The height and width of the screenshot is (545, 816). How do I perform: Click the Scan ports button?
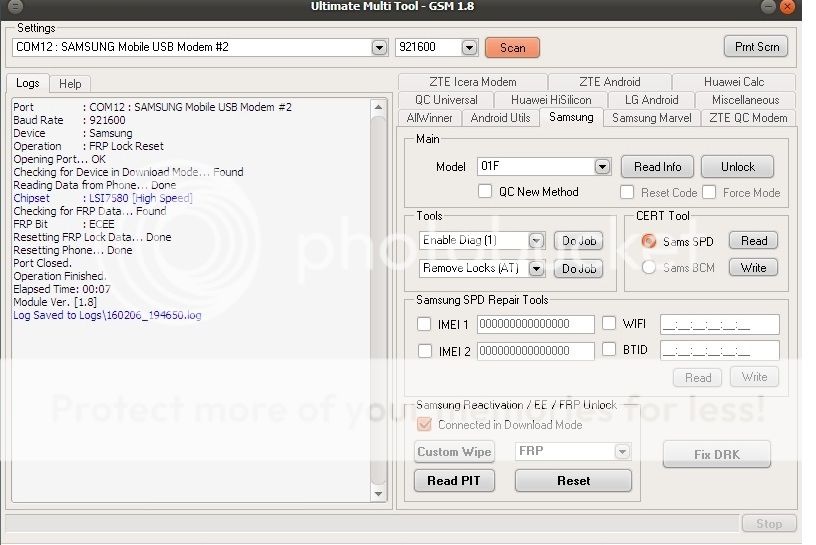pyautogui.click(x=512, y=47)
